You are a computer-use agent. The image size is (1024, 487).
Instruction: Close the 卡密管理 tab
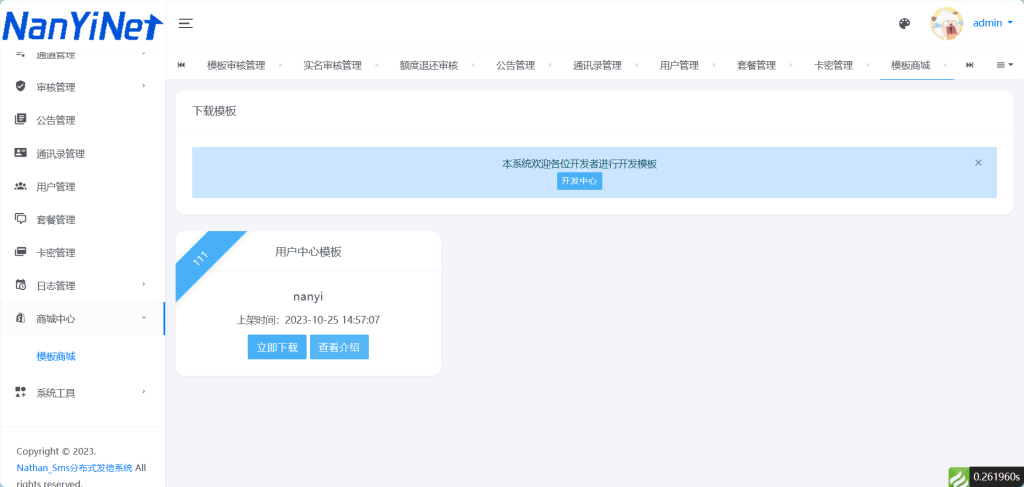[x=868, y=65]
